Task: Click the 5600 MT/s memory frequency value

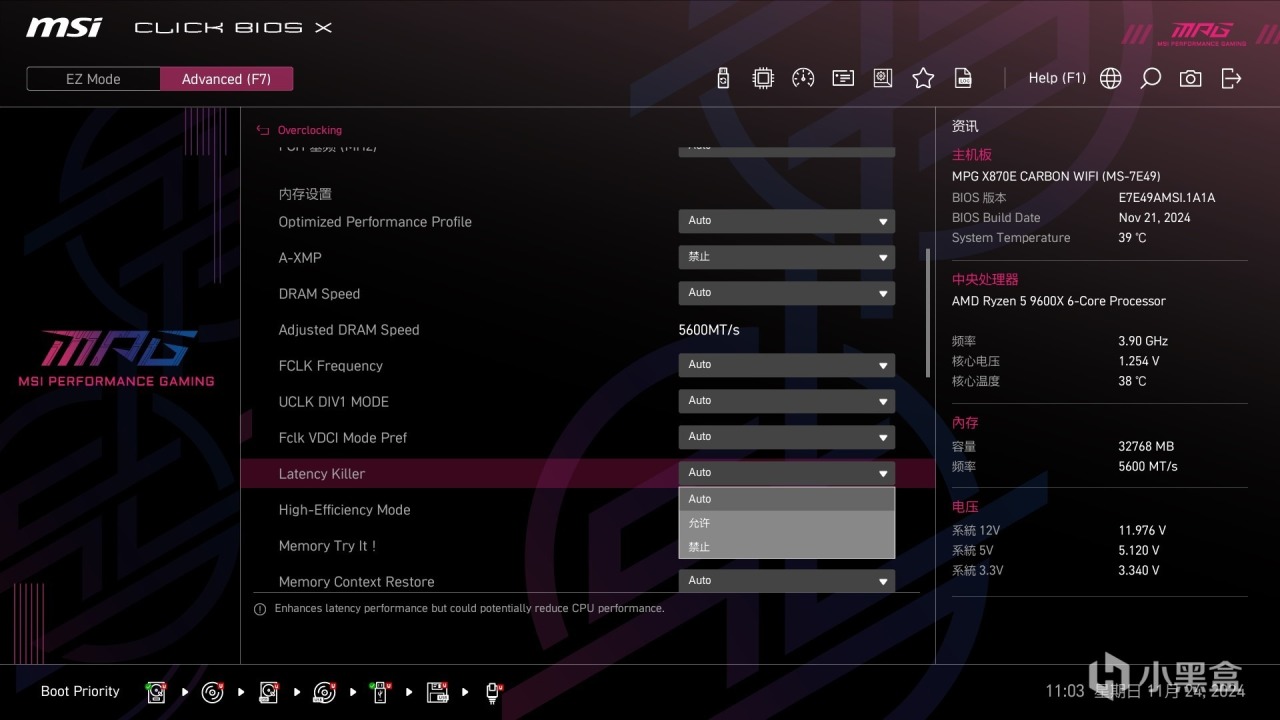Action: [x=1148, y=467]
